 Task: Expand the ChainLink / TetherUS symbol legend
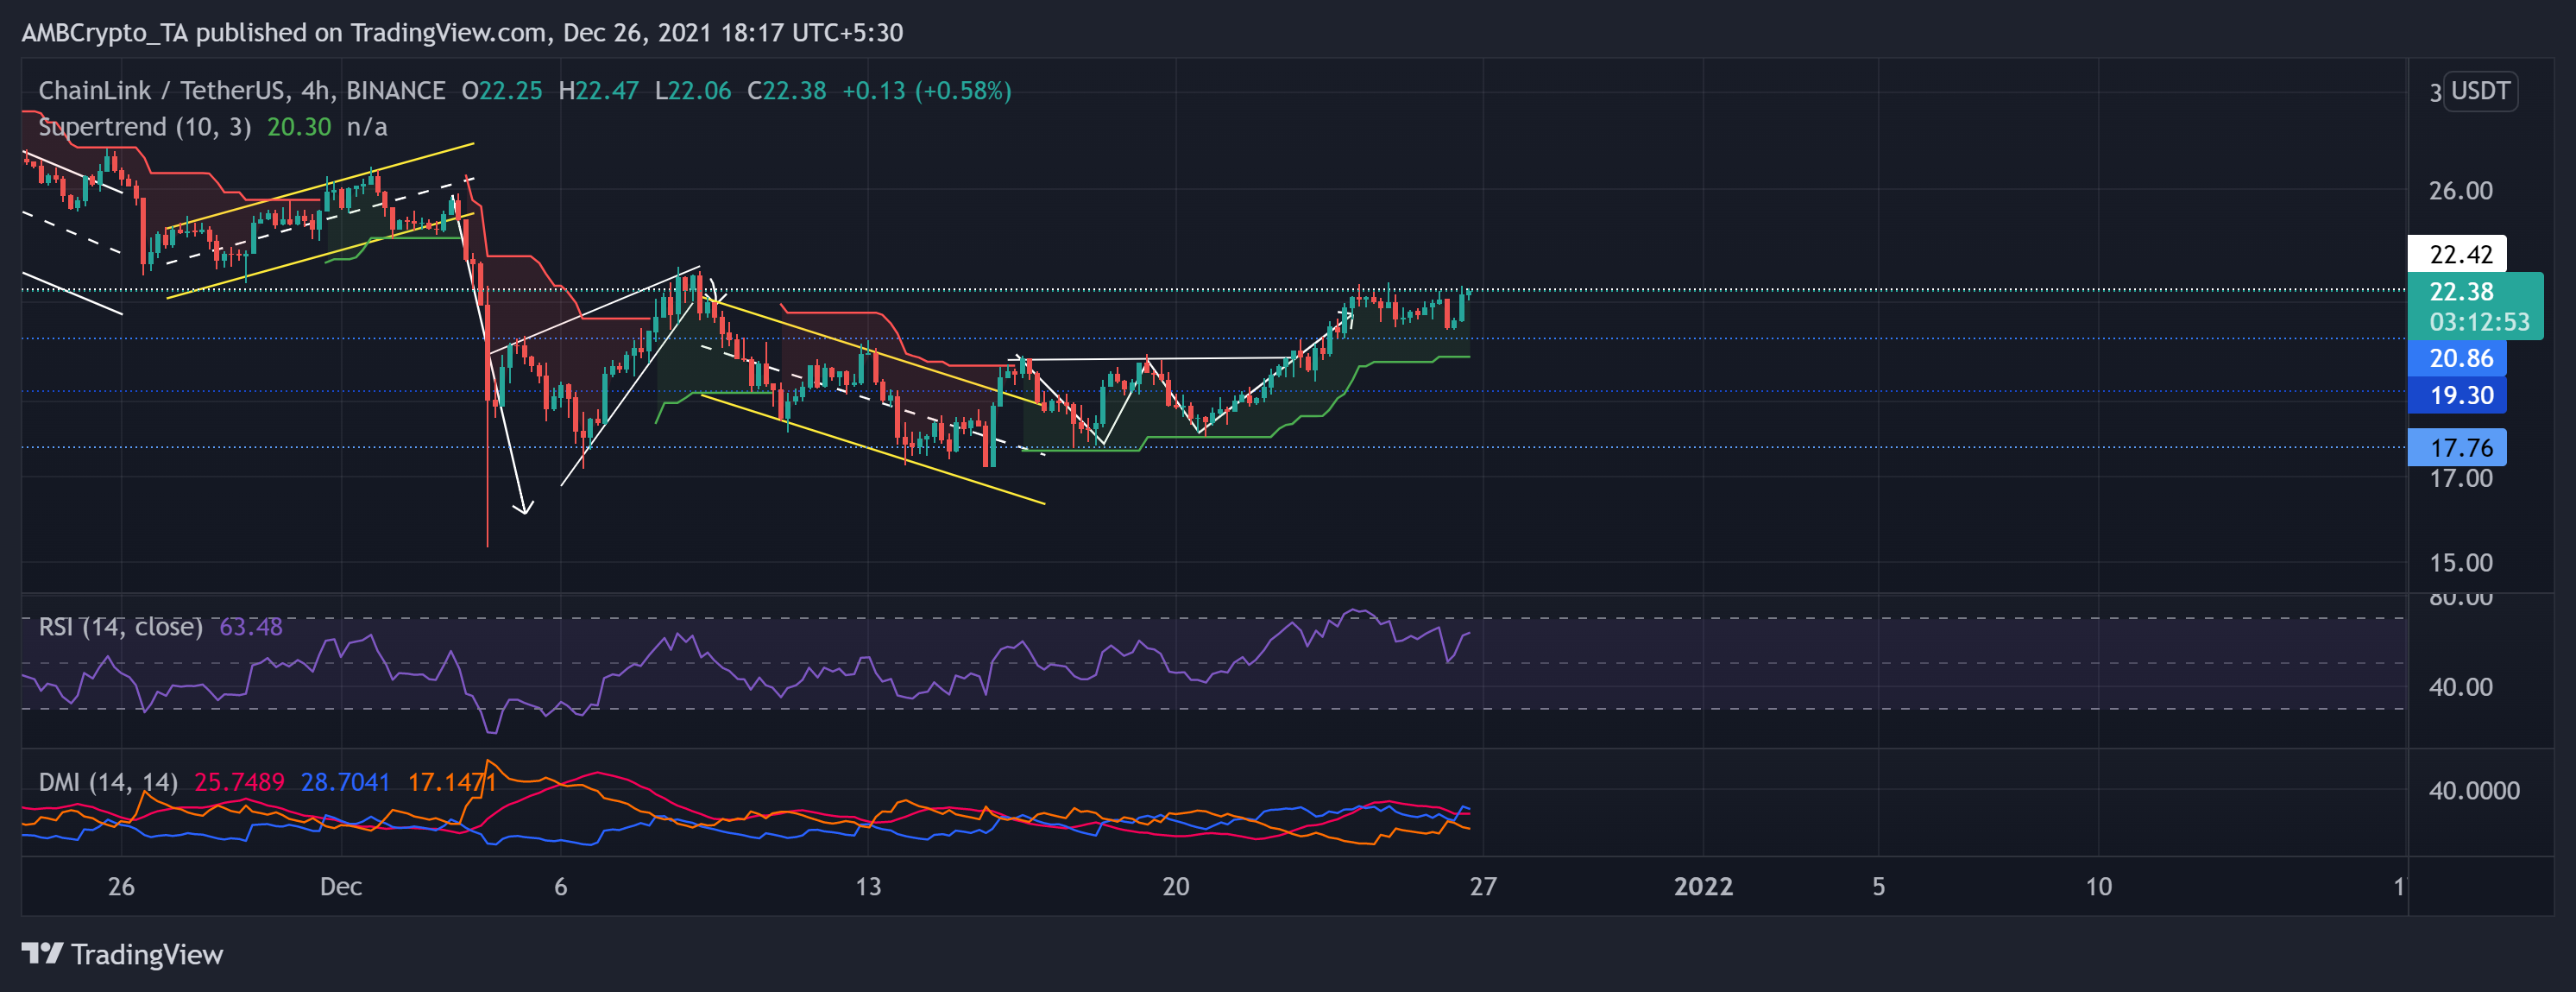pos(160,89)
